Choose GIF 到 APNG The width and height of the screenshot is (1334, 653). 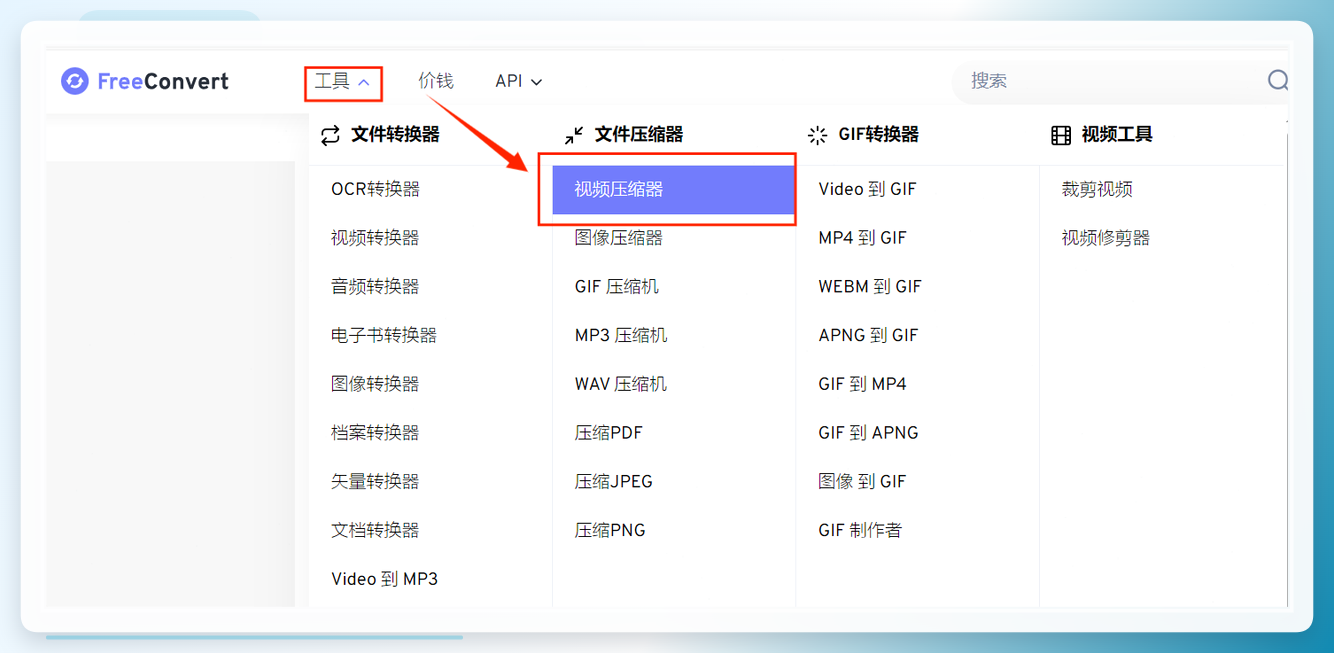pos(868,433)
